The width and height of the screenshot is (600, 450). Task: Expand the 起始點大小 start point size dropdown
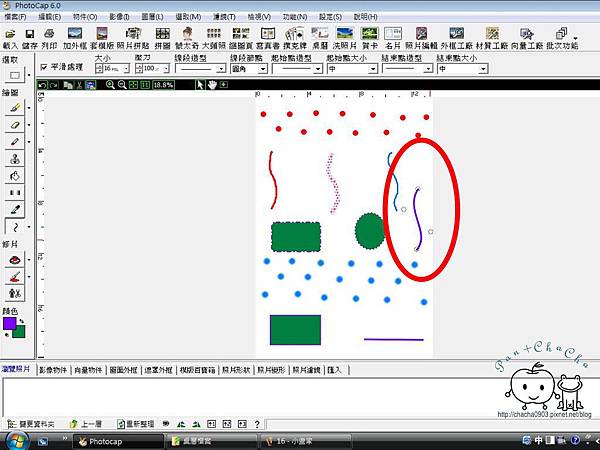(x=373, y=69)
